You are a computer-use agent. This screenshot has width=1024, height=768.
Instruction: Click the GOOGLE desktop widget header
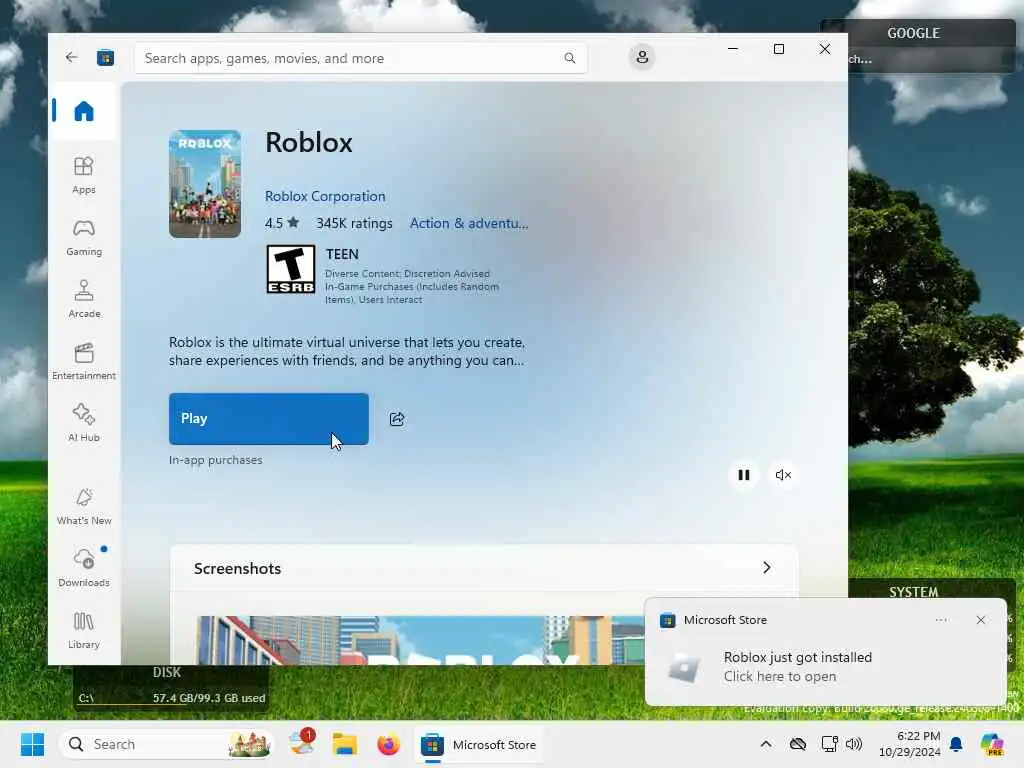(913, 33)
